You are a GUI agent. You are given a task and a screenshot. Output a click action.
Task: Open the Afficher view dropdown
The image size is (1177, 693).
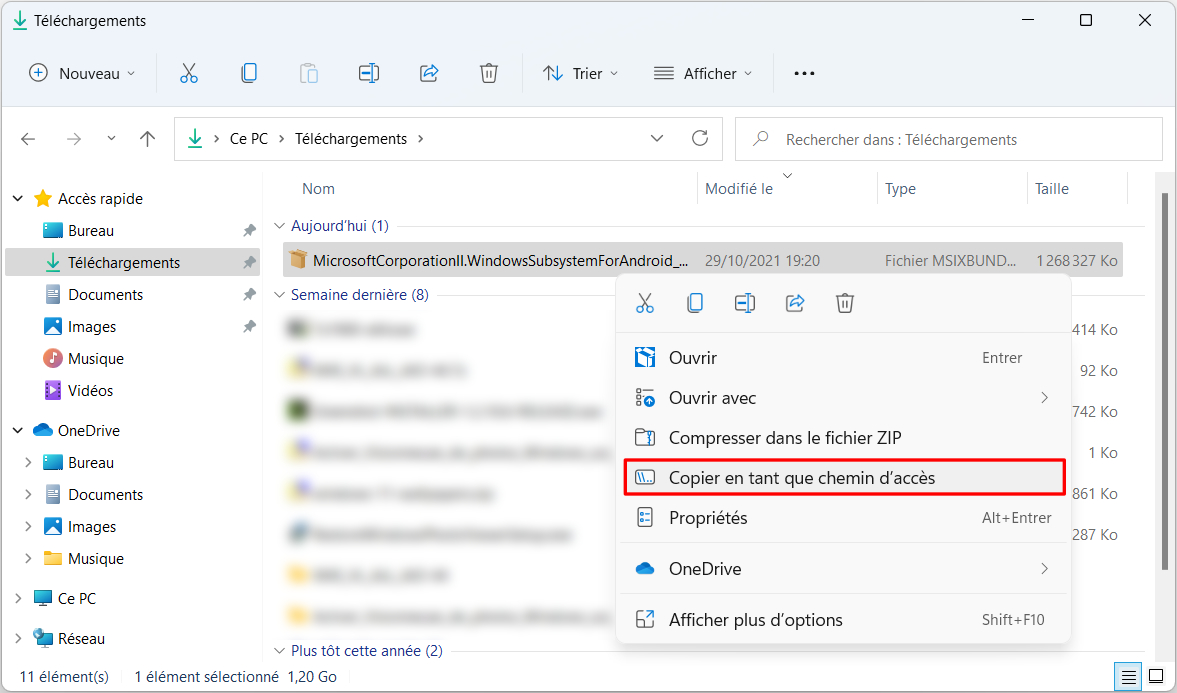pyautogui.click(x=703, y=73)
